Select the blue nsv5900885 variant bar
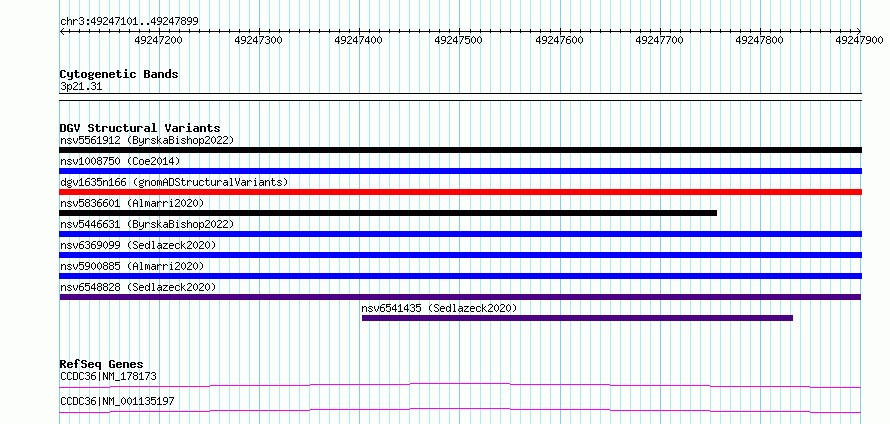This screenshot has height=424, width=890. click(x=460, y=276)
